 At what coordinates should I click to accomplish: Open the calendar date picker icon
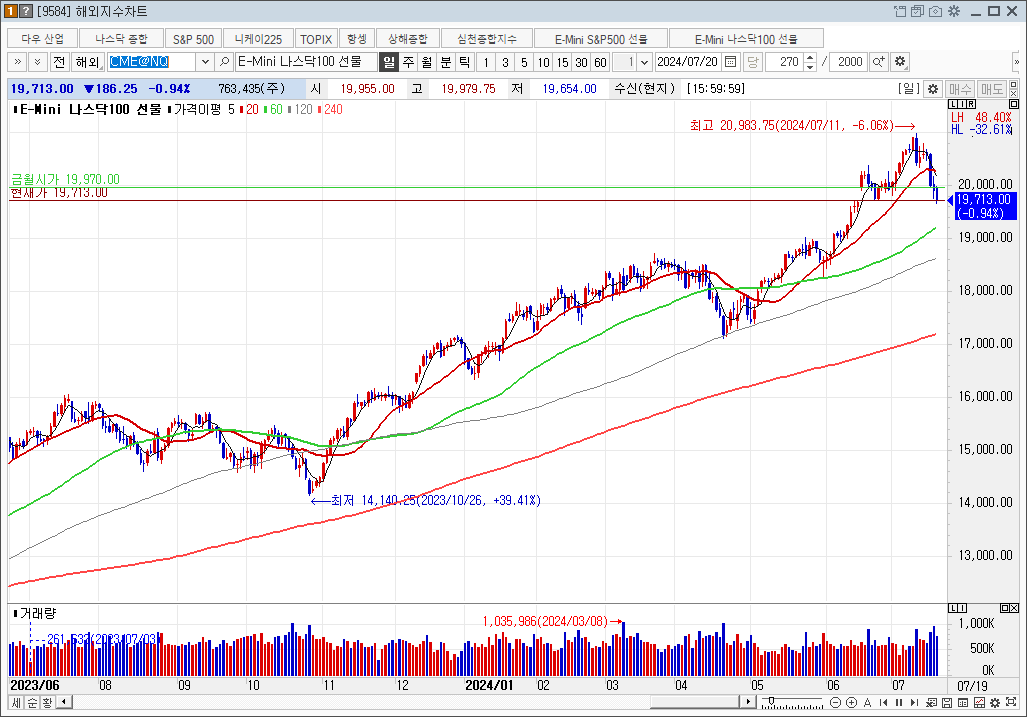point(731,62)
